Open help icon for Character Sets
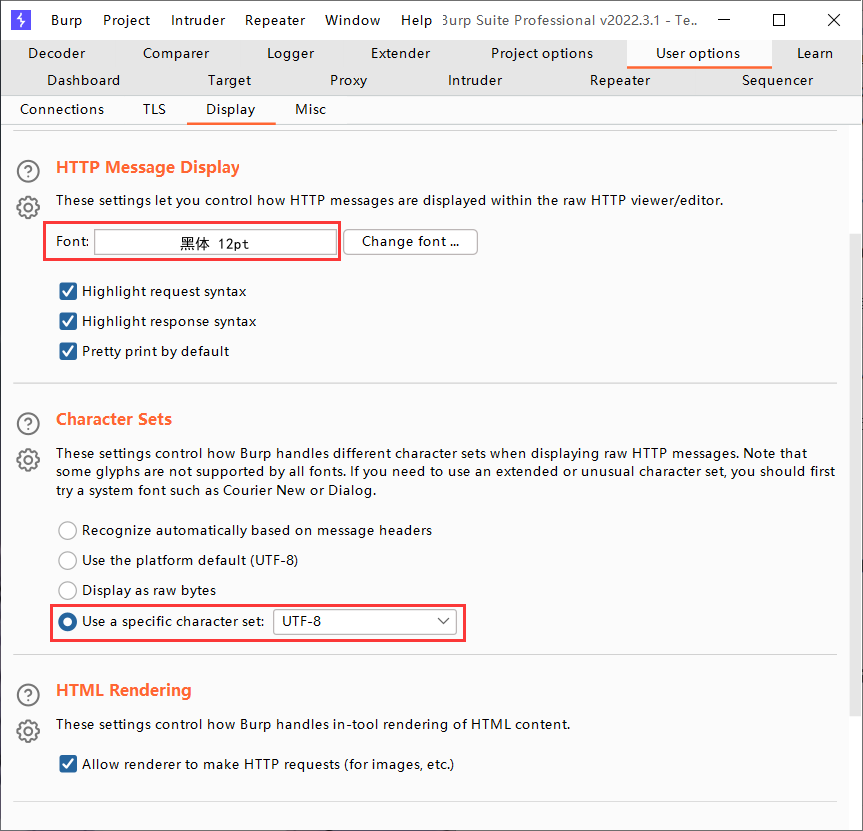The width and height of the screenshot is (863, 831). (x=28, y=423)
